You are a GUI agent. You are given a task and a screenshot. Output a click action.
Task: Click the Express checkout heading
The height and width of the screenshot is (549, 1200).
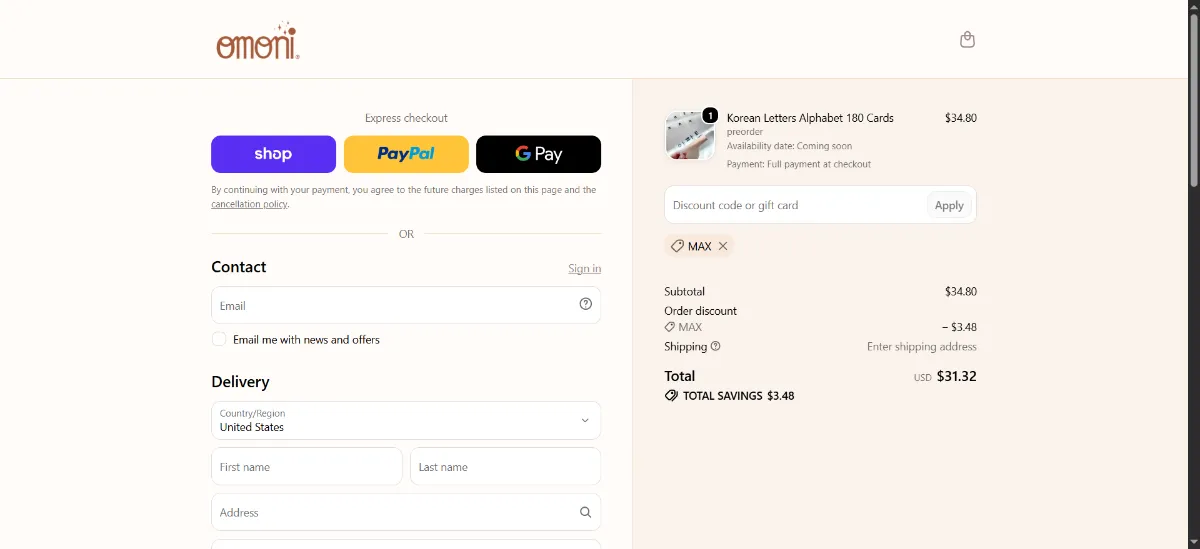[406, 118]
